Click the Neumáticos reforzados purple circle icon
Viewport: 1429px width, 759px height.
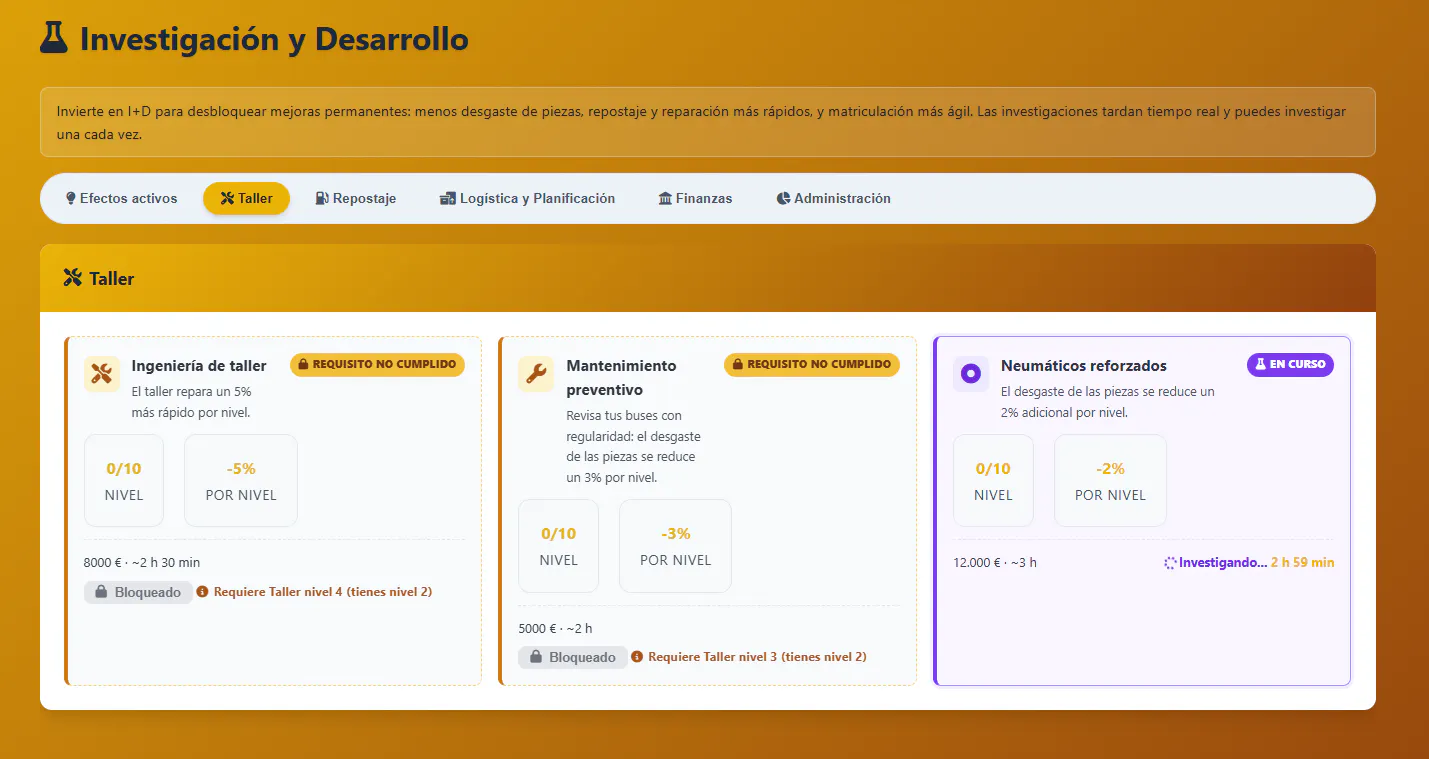pyautogui.click(x=970, y=374)
